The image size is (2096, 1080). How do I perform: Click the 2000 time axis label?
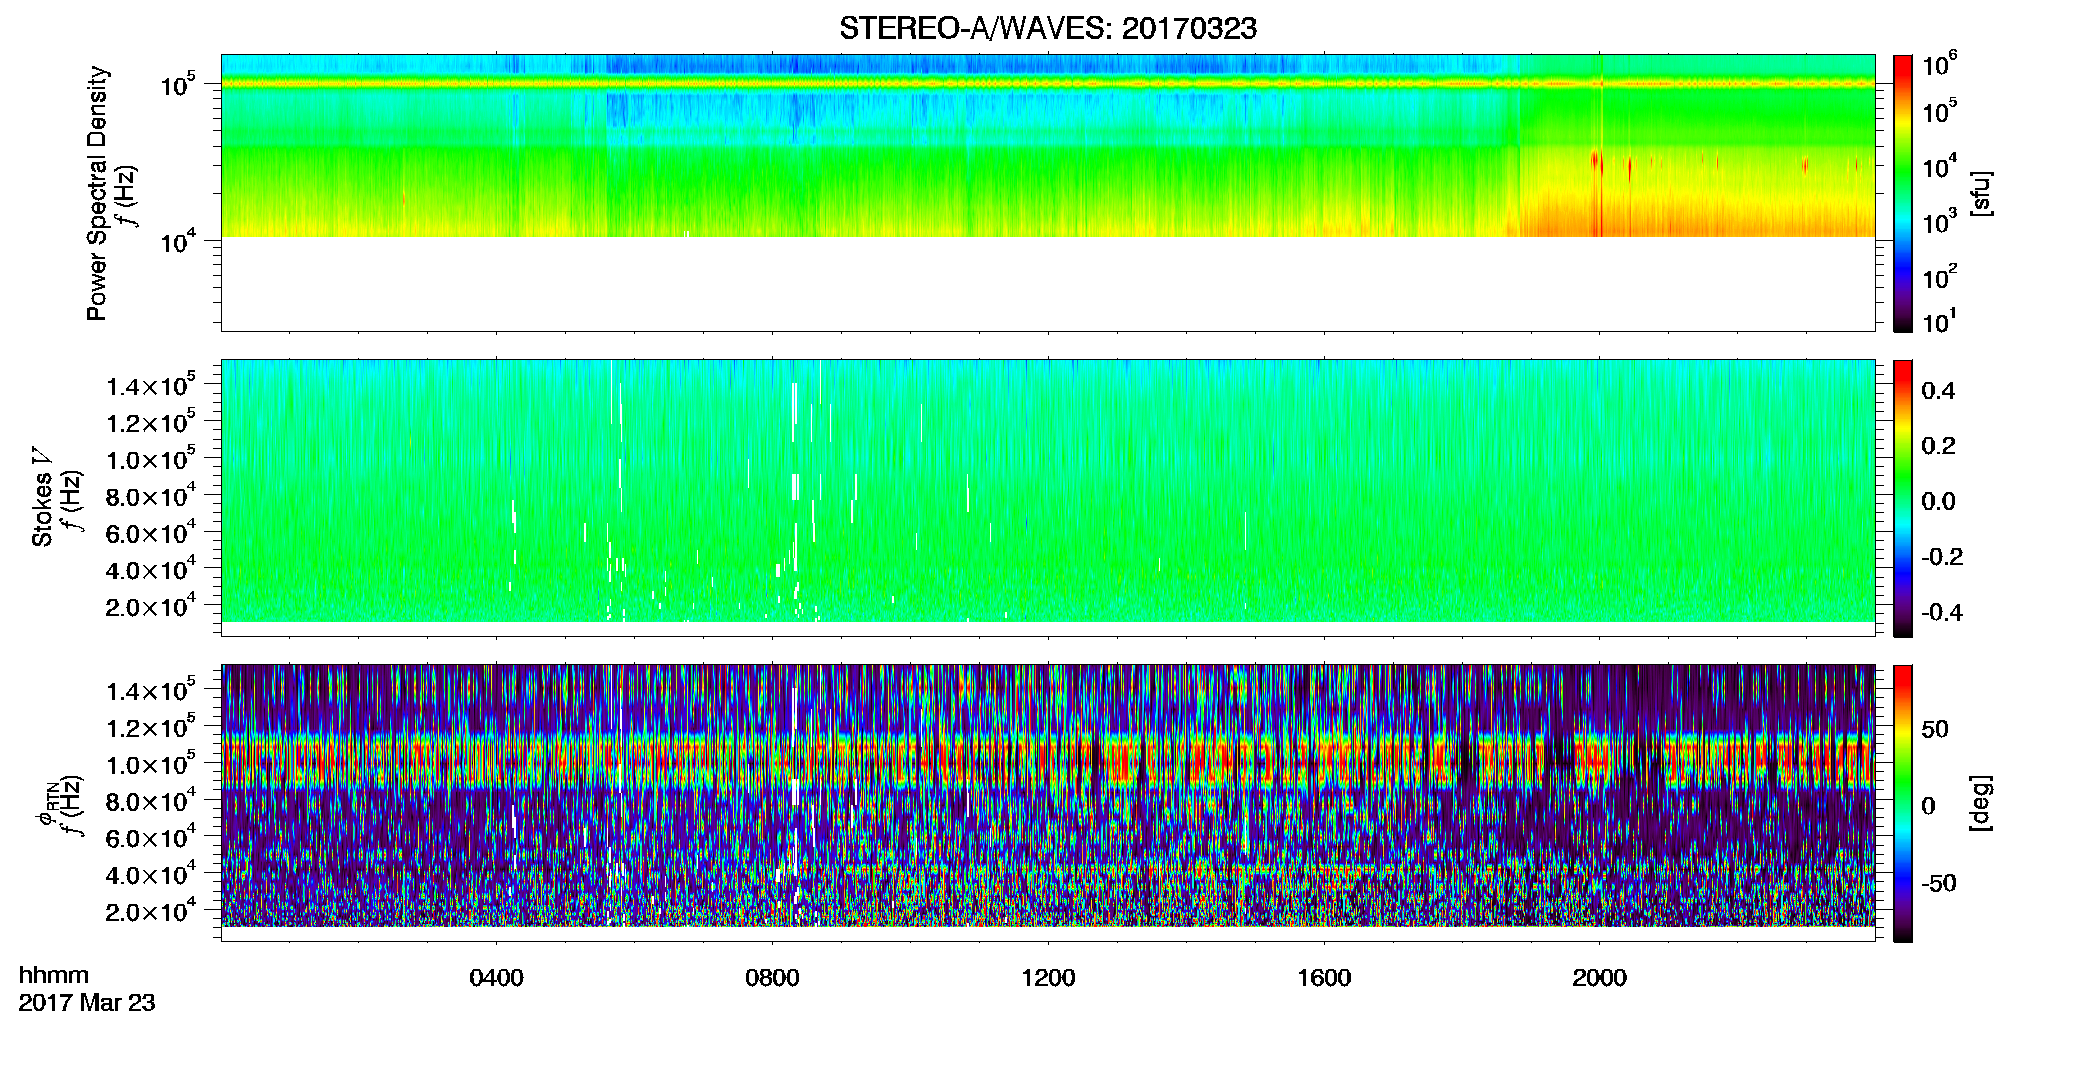point(1599,978)
